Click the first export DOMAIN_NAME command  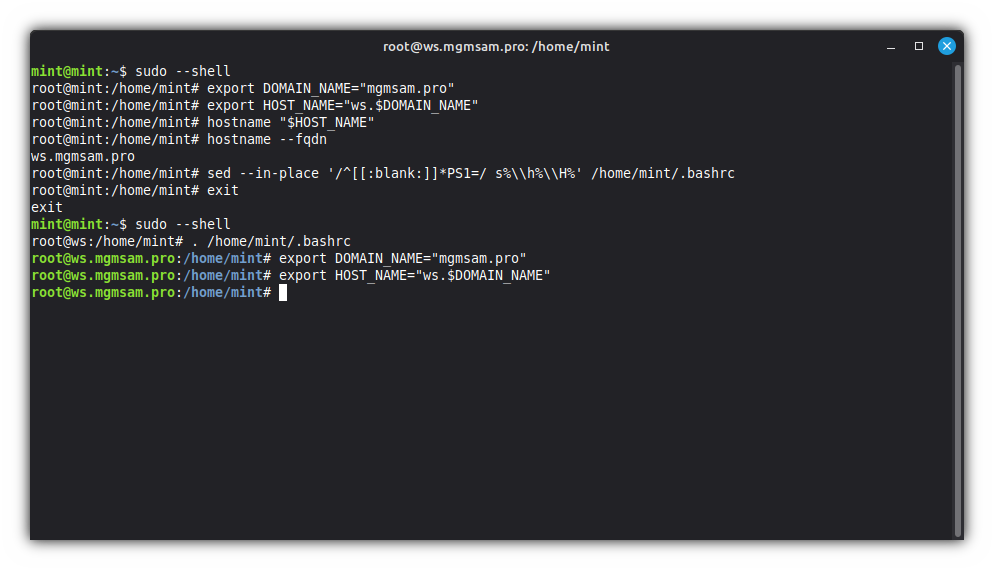331,88
